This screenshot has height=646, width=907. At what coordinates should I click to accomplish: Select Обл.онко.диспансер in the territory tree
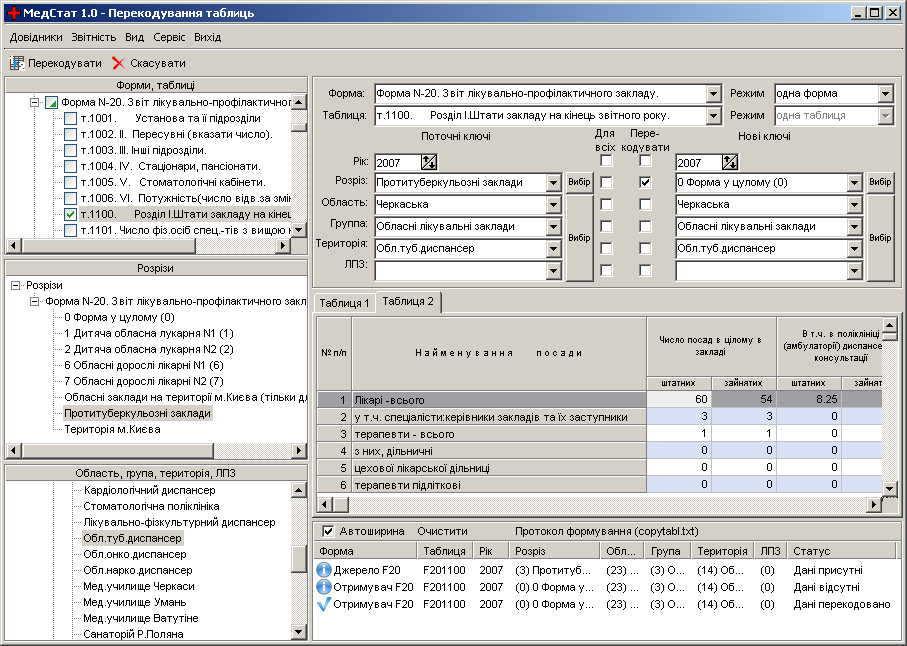pyautogui.click(x=135, y=554)
